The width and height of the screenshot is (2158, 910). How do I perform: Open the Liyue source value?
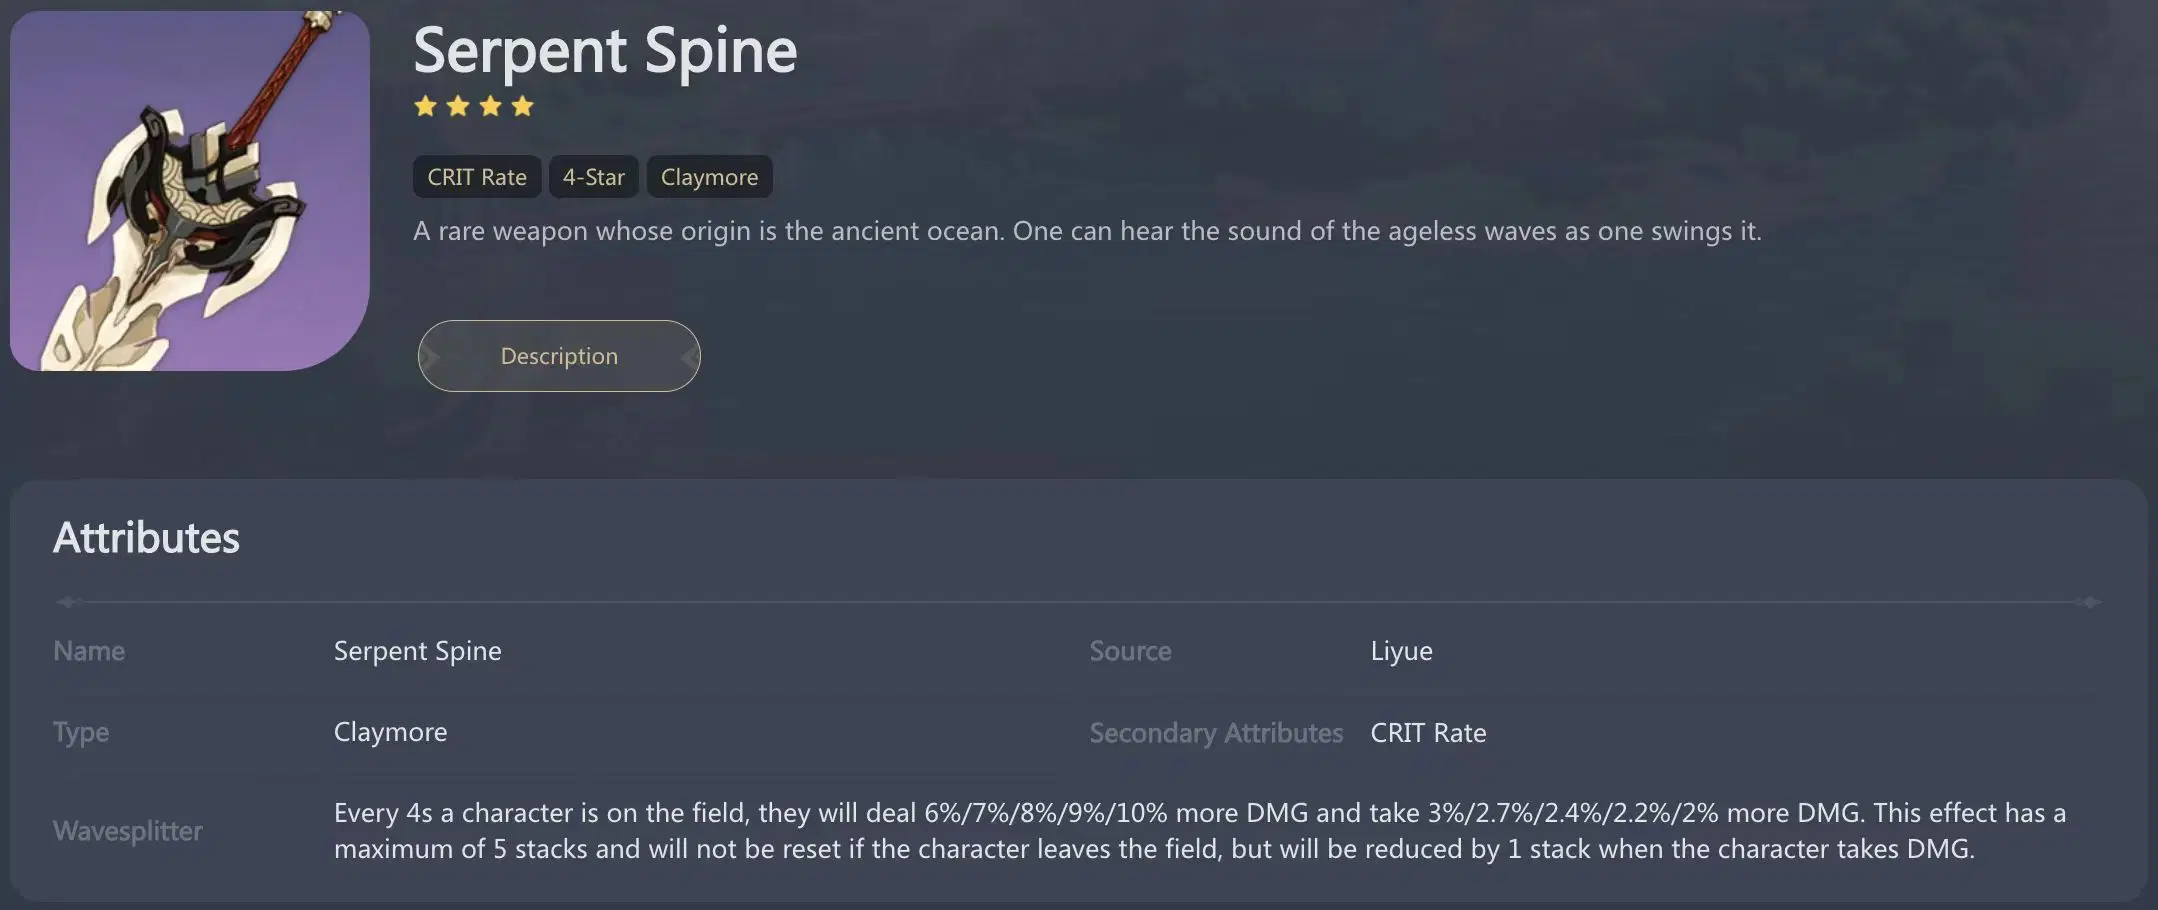[x=1401, y=651]
